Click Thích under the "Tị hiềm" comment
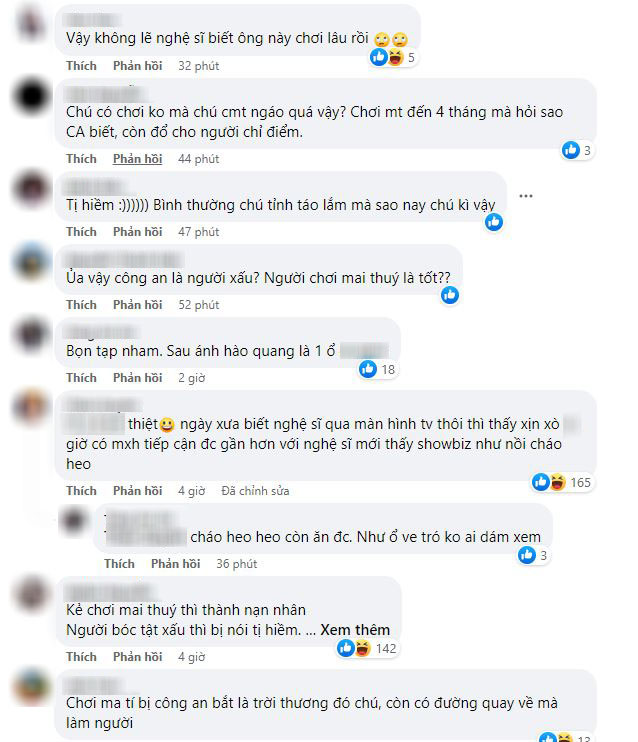This screenshot has height=742, width=638. (81, 231)
